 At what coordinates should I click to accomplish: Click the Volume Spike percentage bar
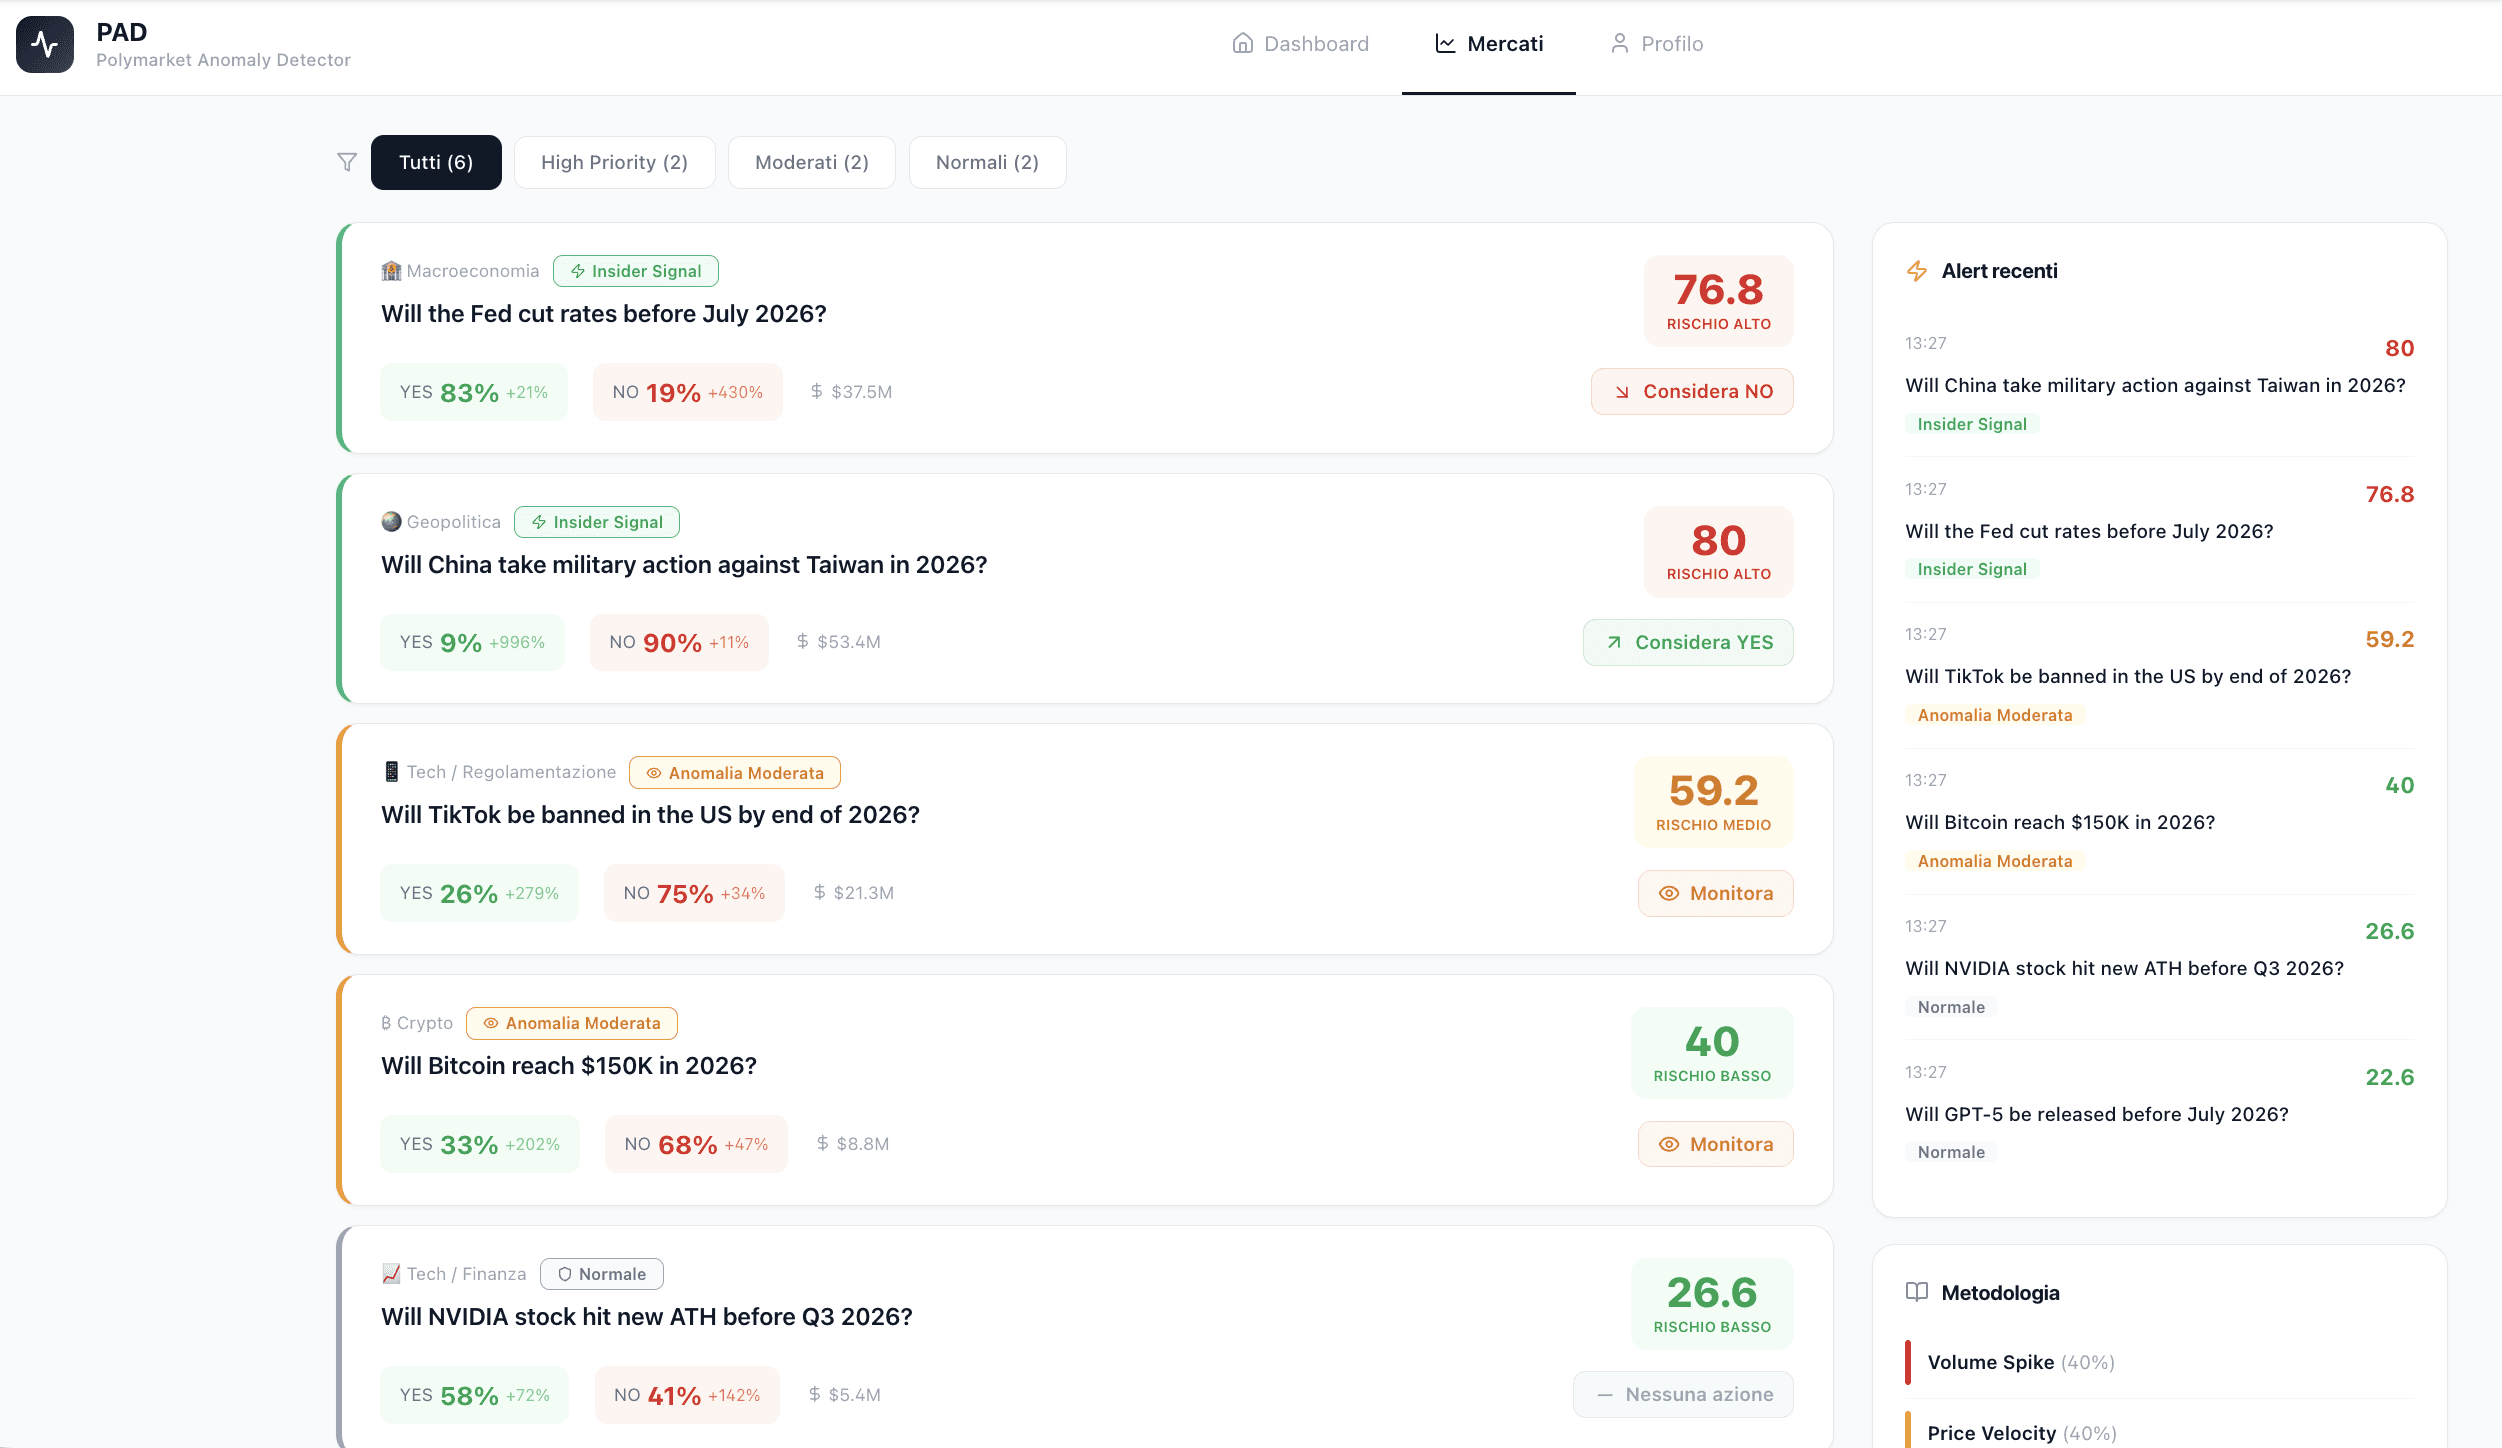click(x=1908, y=1361)
